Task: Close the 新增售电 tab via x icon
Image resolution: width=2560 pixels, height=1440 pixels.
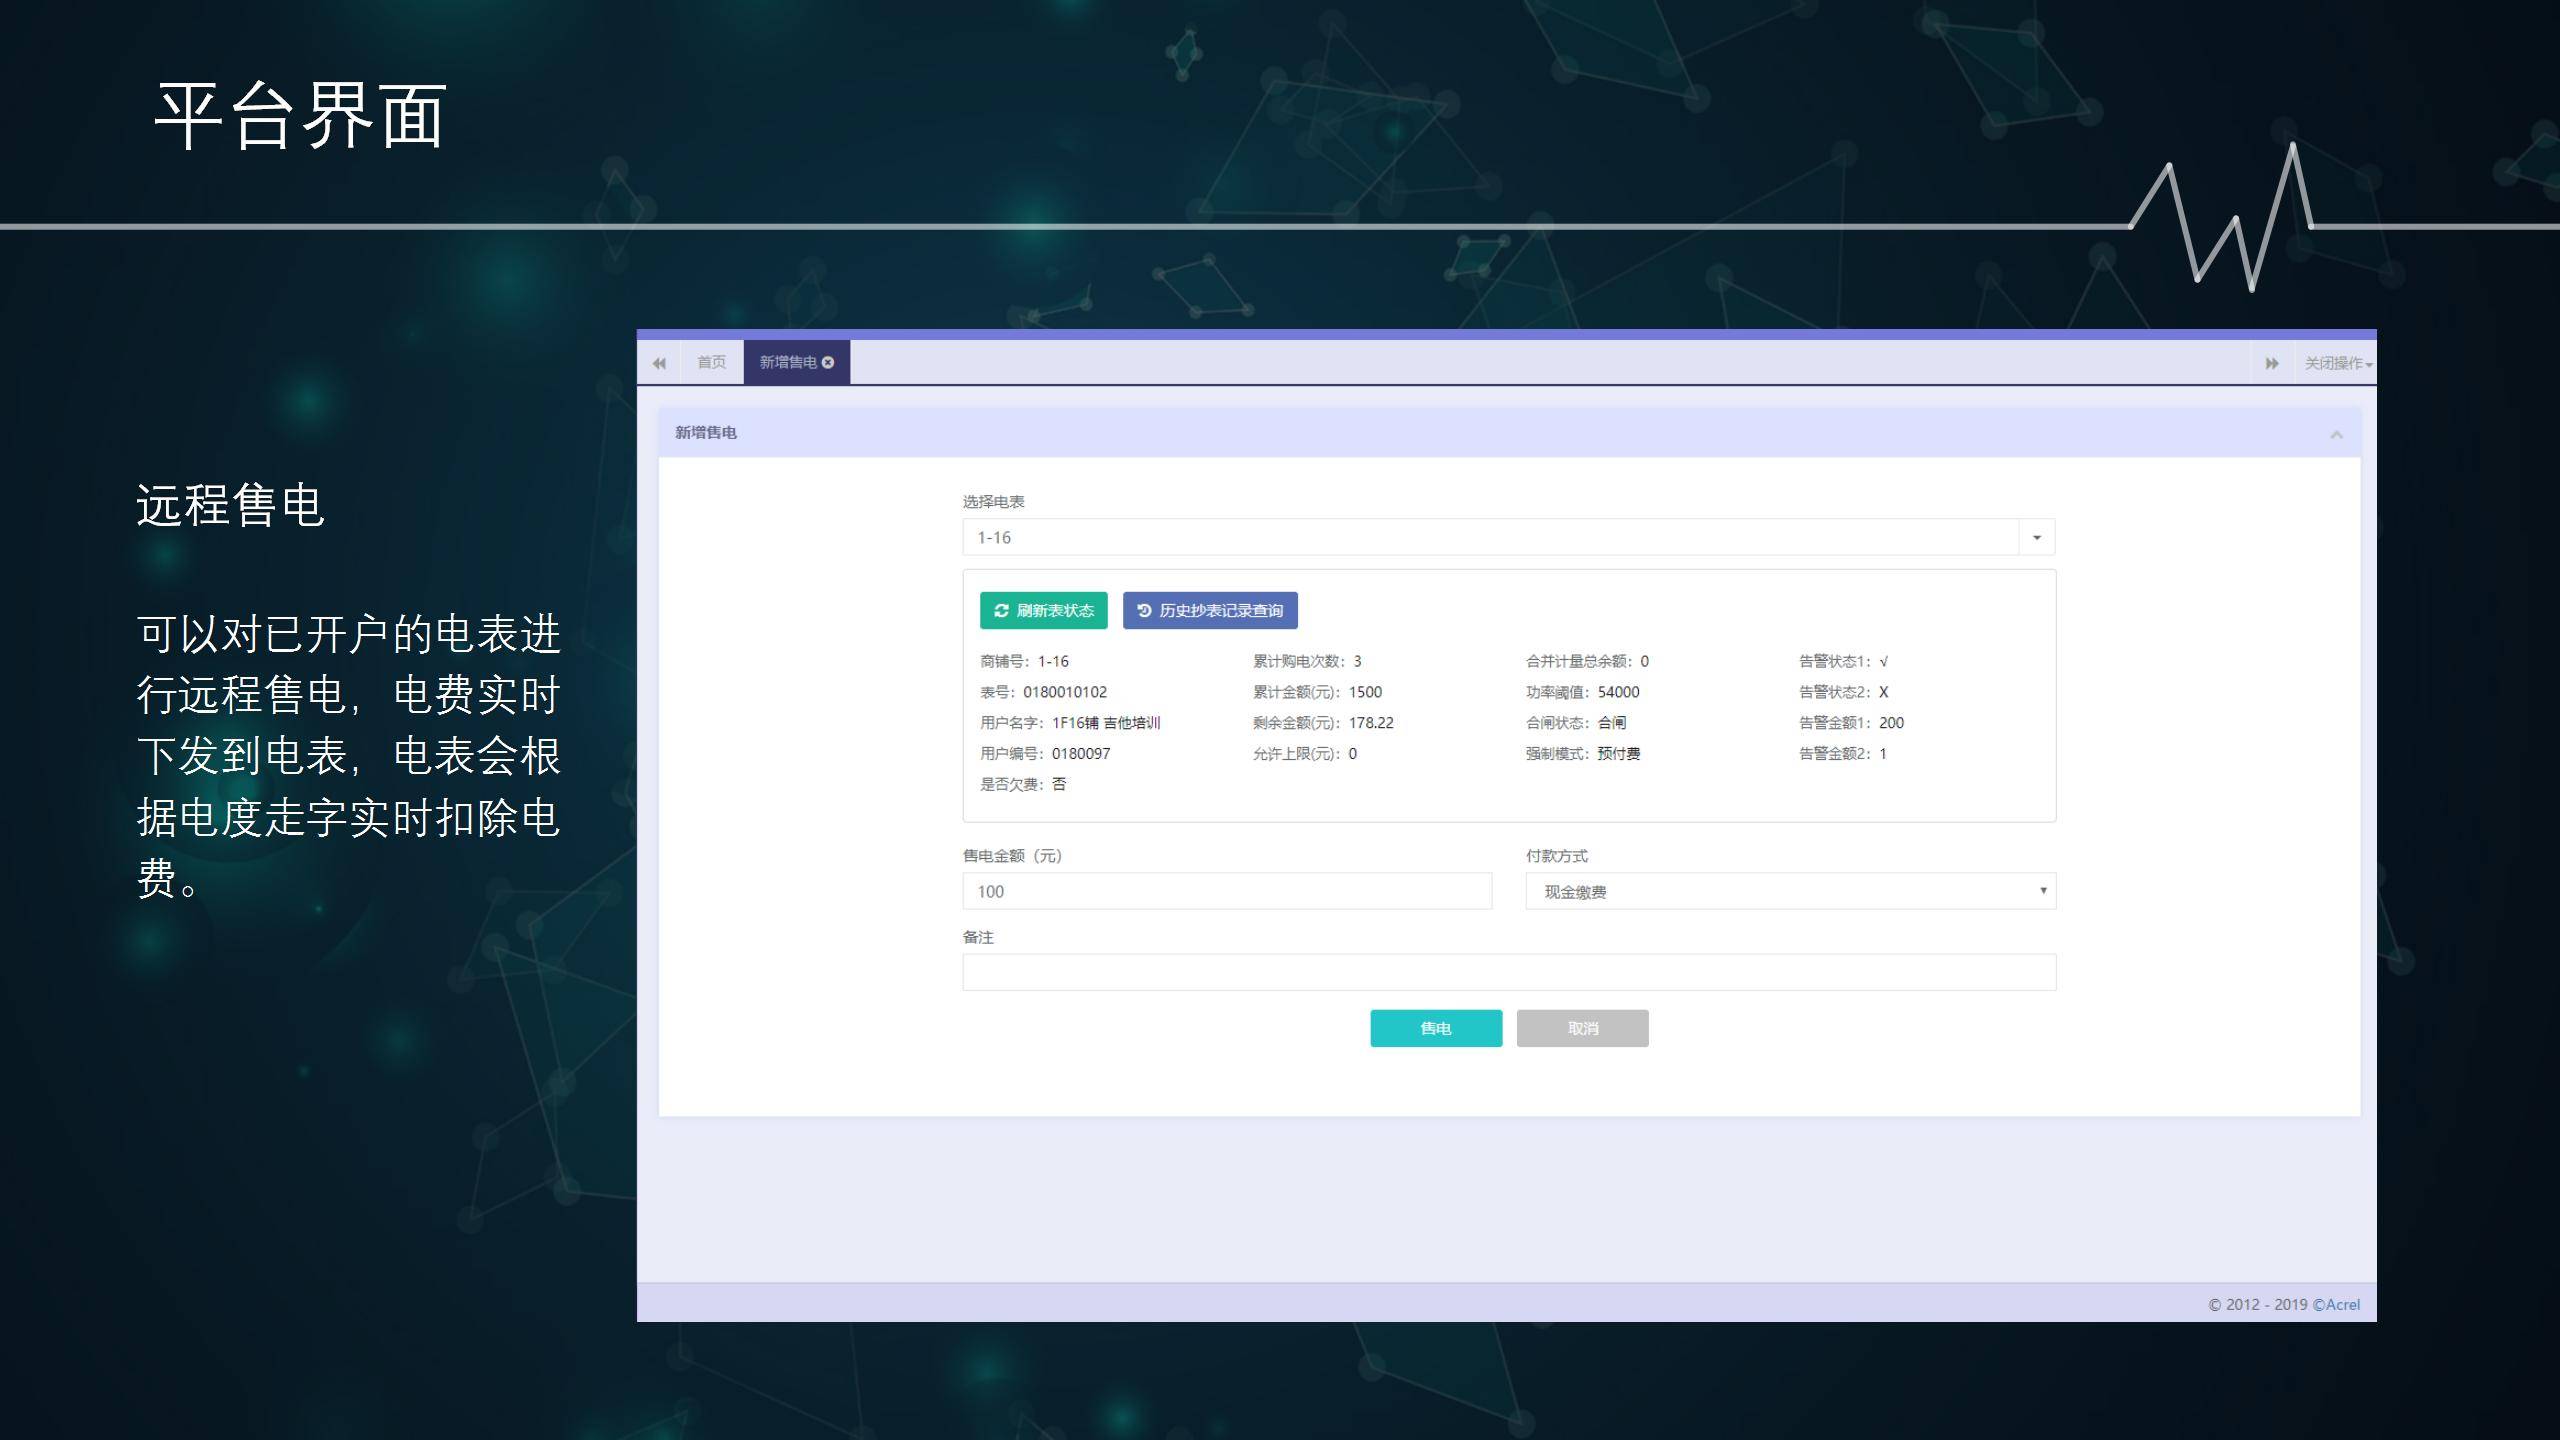Action: point(828,362)
